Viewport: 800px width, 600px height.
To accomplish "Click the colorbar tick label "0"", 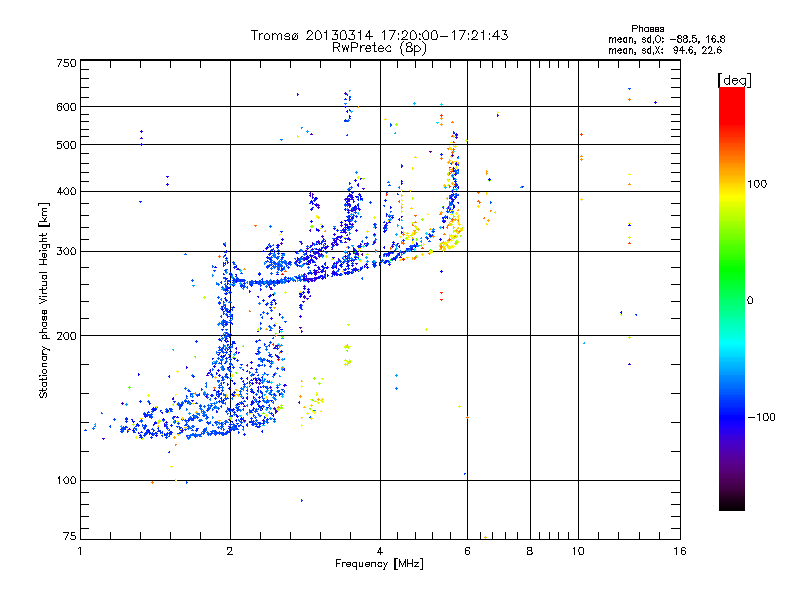I will click(x=750, y=301).
